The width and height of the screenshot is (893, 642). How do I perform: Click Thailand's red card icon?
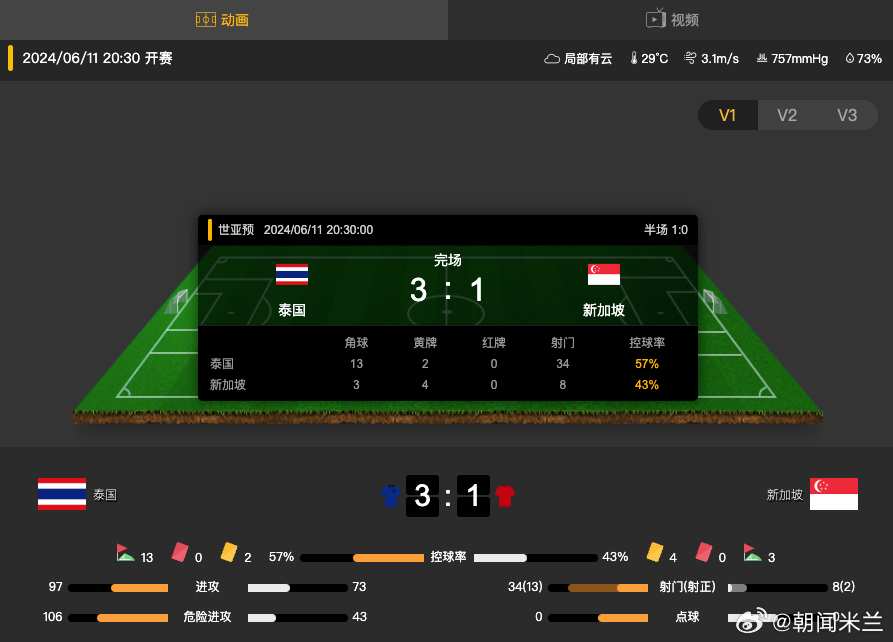point(180,552)
